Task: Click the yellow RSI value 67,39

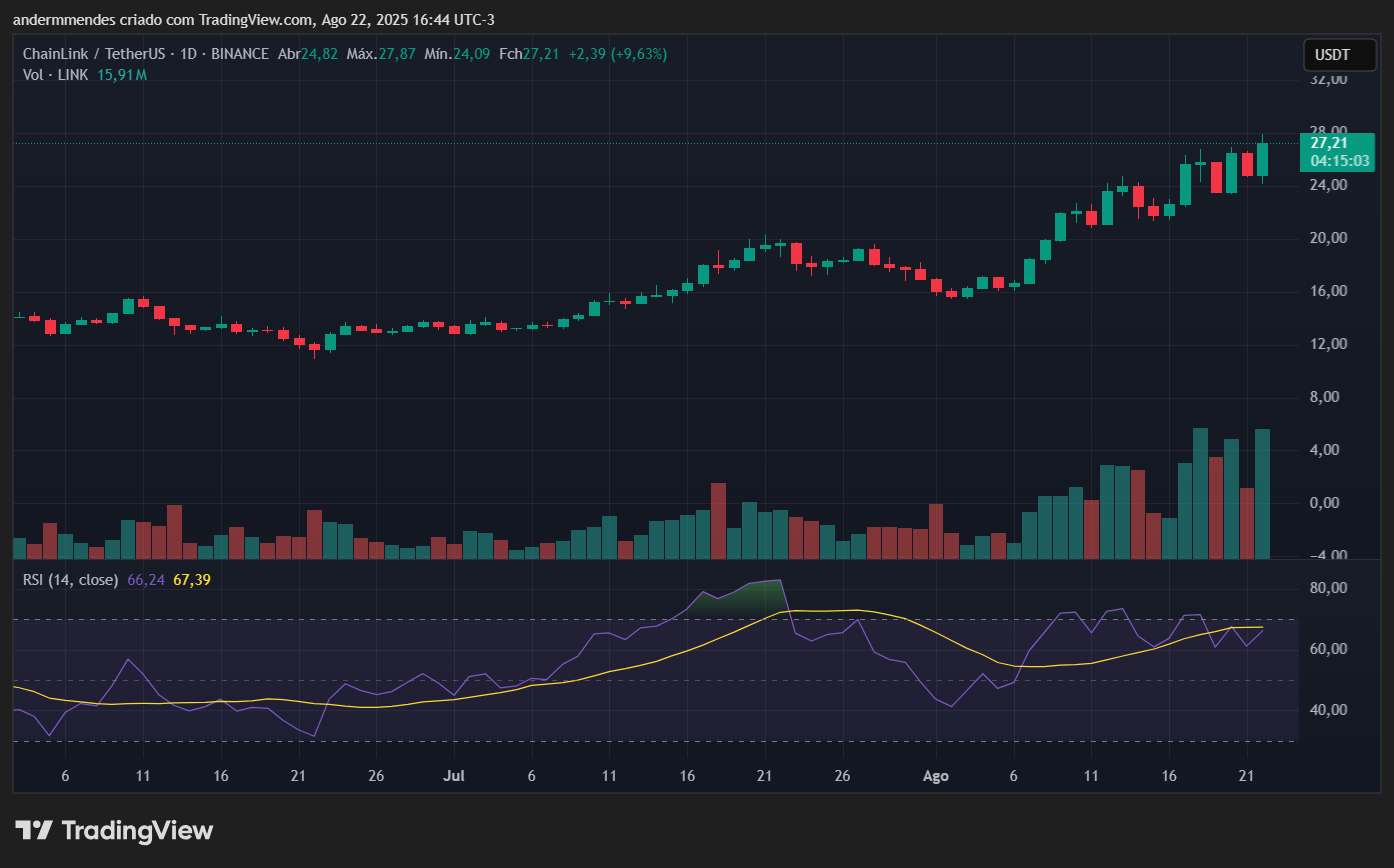Action: [x=193, y=579]
